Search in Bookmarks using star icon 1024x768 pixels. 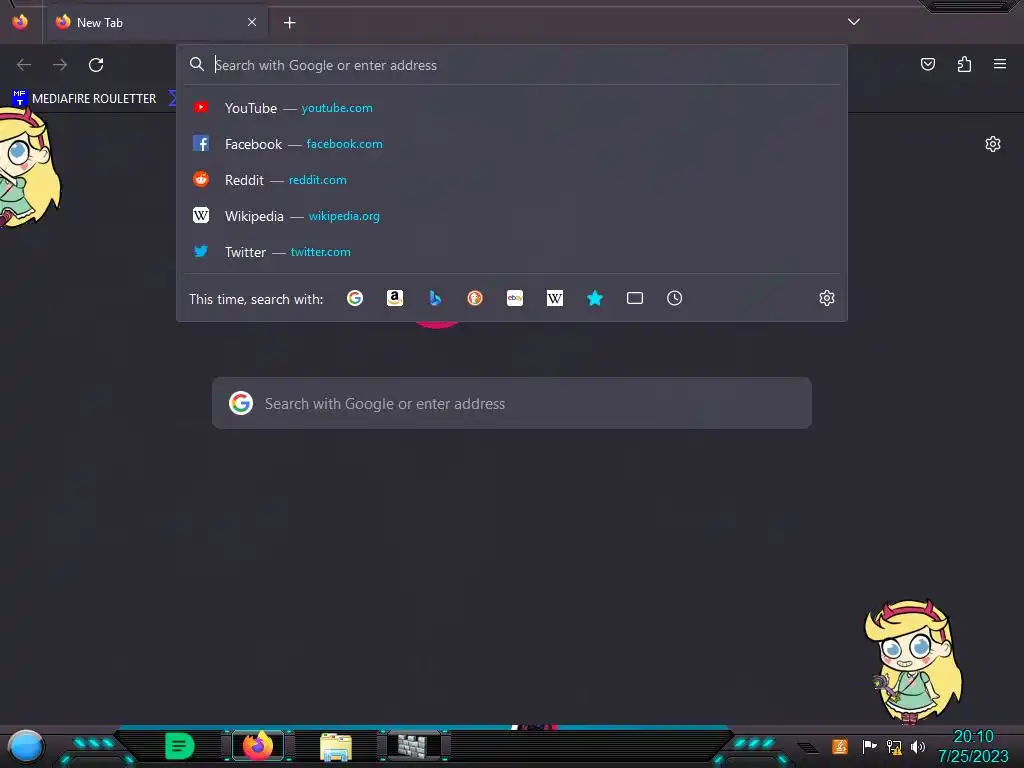point(595,298)
